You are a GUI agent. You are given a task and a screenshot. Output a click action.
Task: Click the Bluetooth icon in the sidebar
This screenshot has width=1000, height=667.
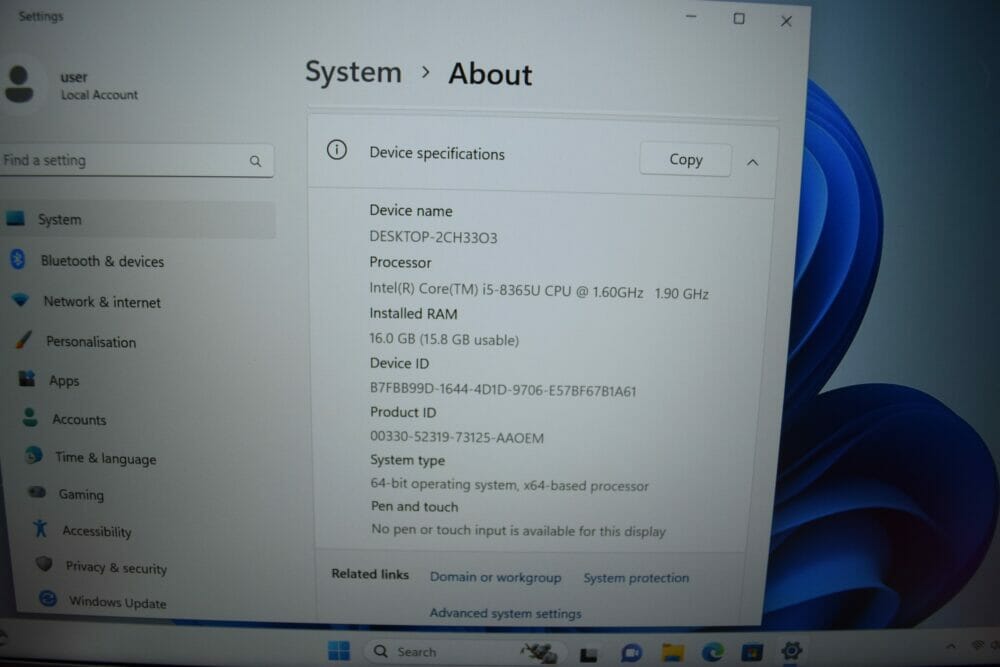pos(18,259)
